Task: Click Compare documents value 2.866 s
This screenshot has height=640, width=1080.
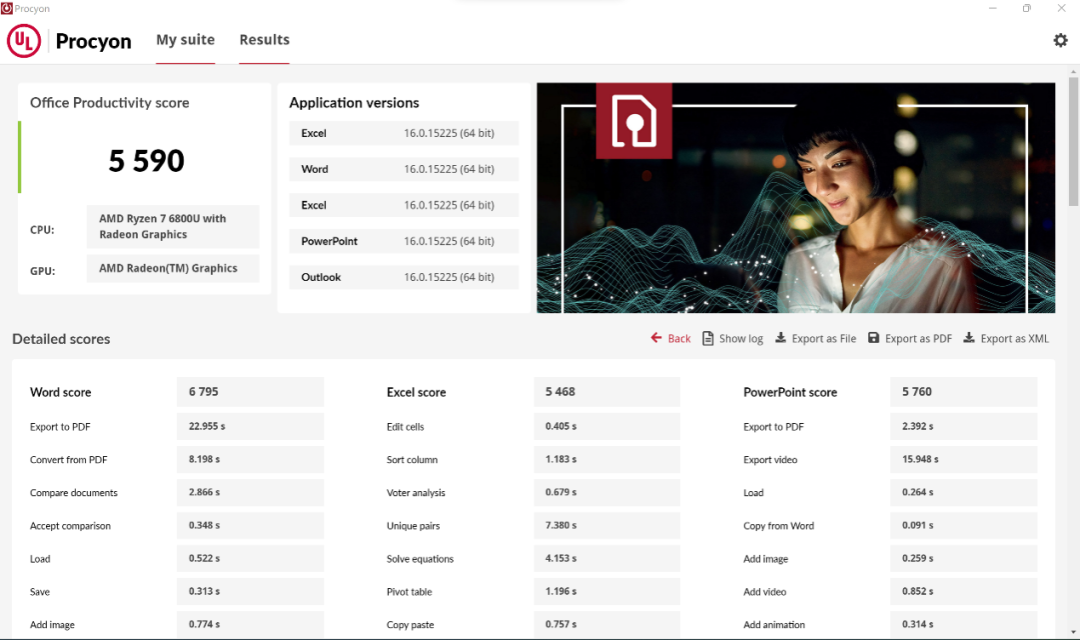Action: 250,493
